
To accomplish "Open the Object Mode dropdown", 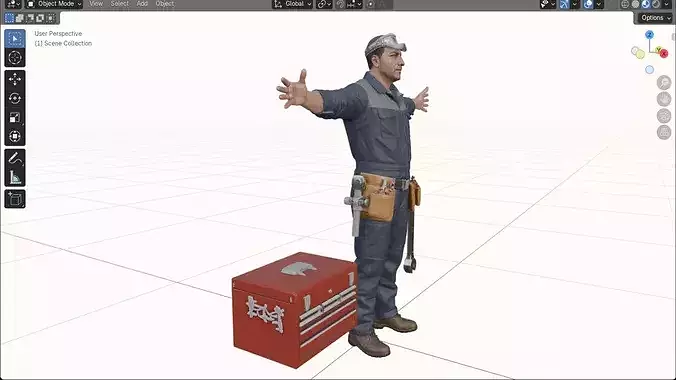I will pyautogui.click(x=54, y=4).
